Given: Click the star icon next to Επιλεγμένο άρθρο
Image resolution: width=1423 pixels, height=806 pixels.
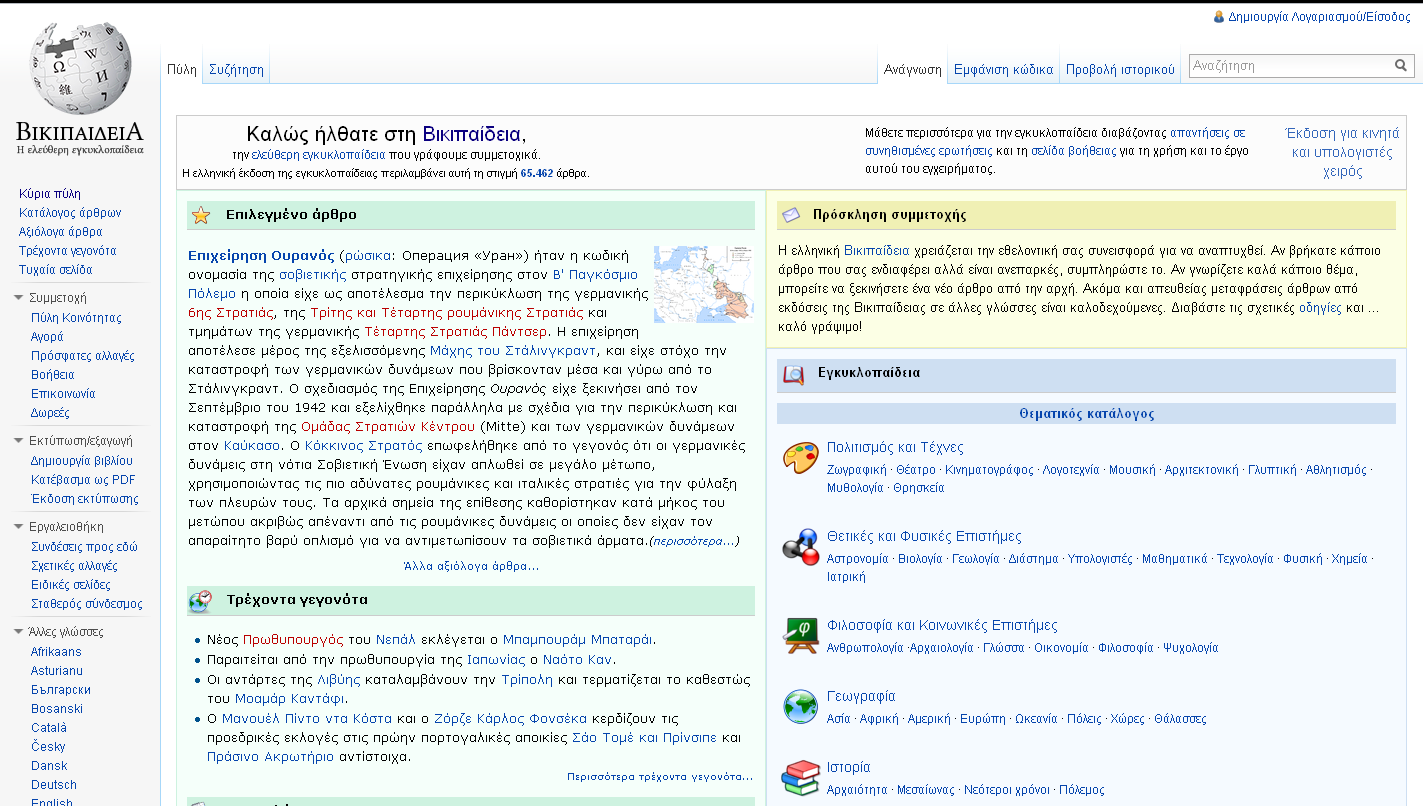Looking at the screenshot, I should pyautogui.click(x=201, y=215).
